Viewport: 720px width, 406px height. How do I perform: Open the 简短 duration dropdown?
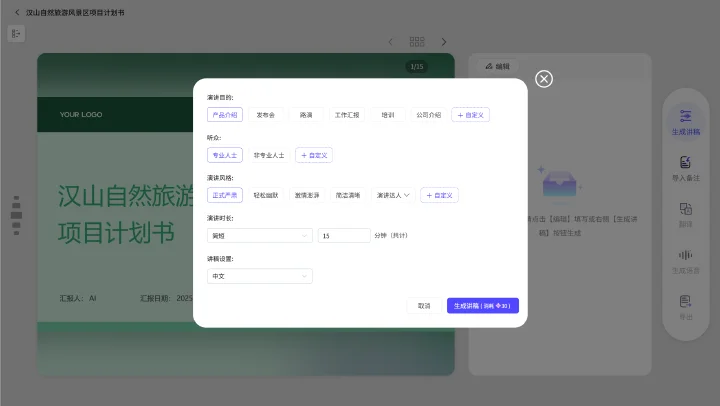tap(260, 236)
